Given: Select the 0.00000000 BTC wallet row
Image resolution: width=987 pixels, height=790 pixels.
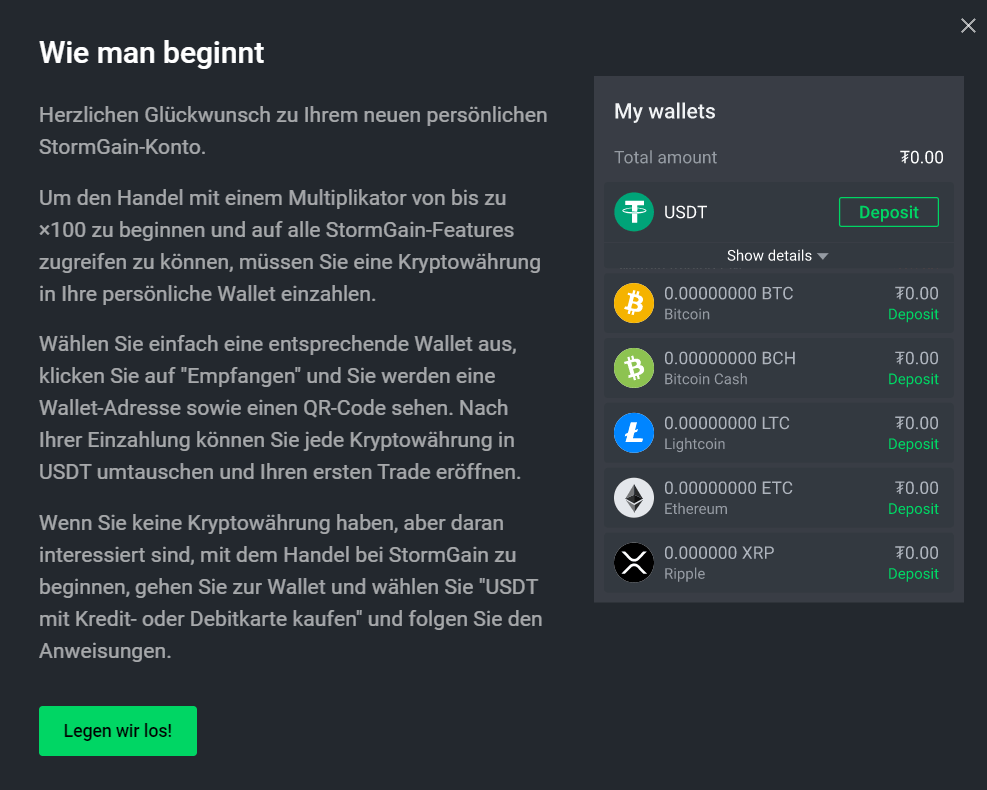Looking at the screenshot, I should (779, 303).
